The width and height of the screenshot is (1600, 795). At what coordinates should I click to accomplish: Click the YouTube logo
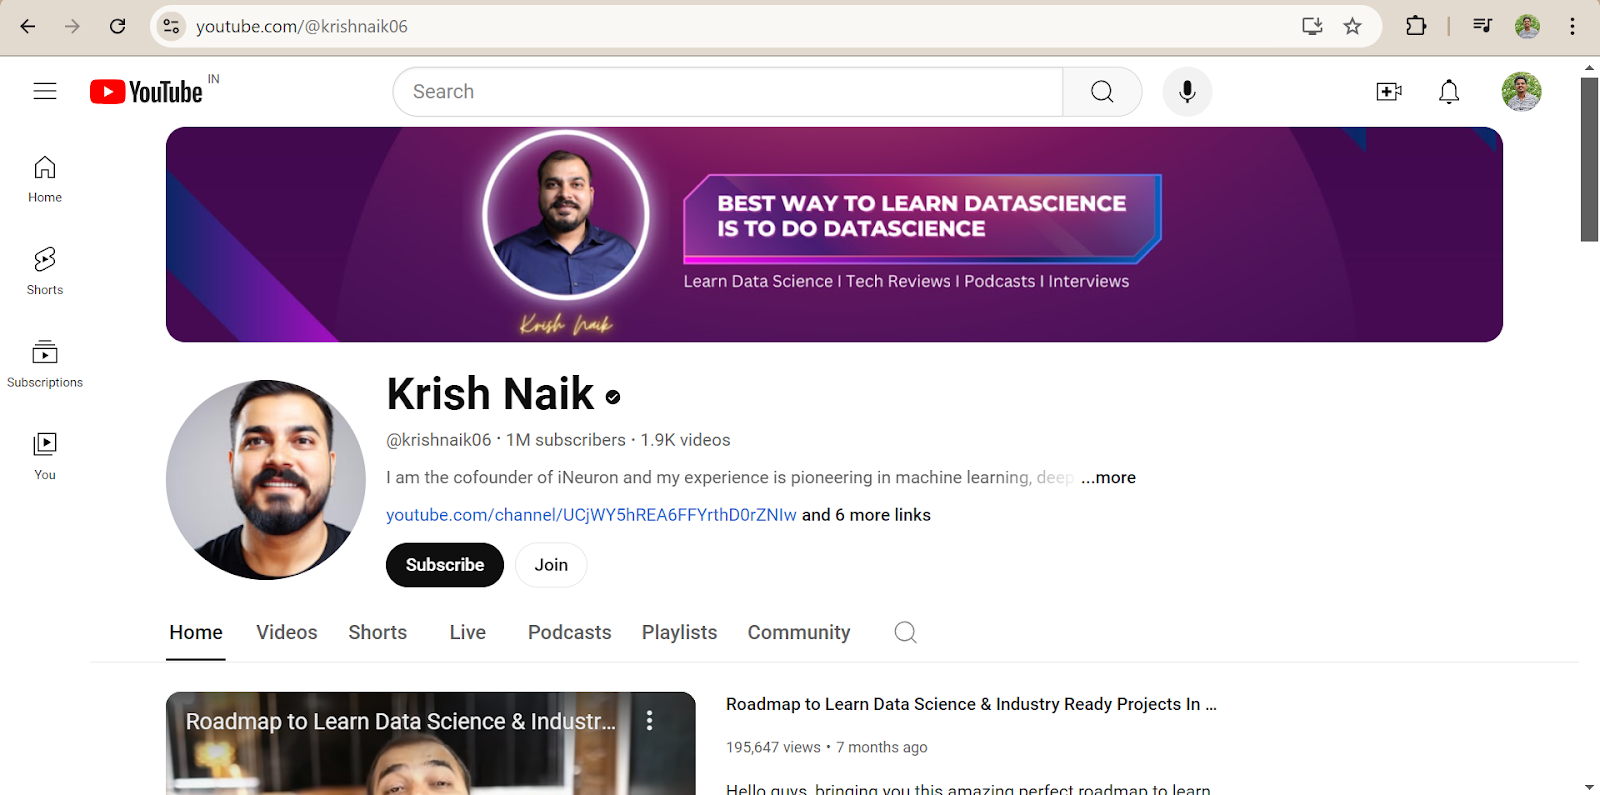(147, 92)
